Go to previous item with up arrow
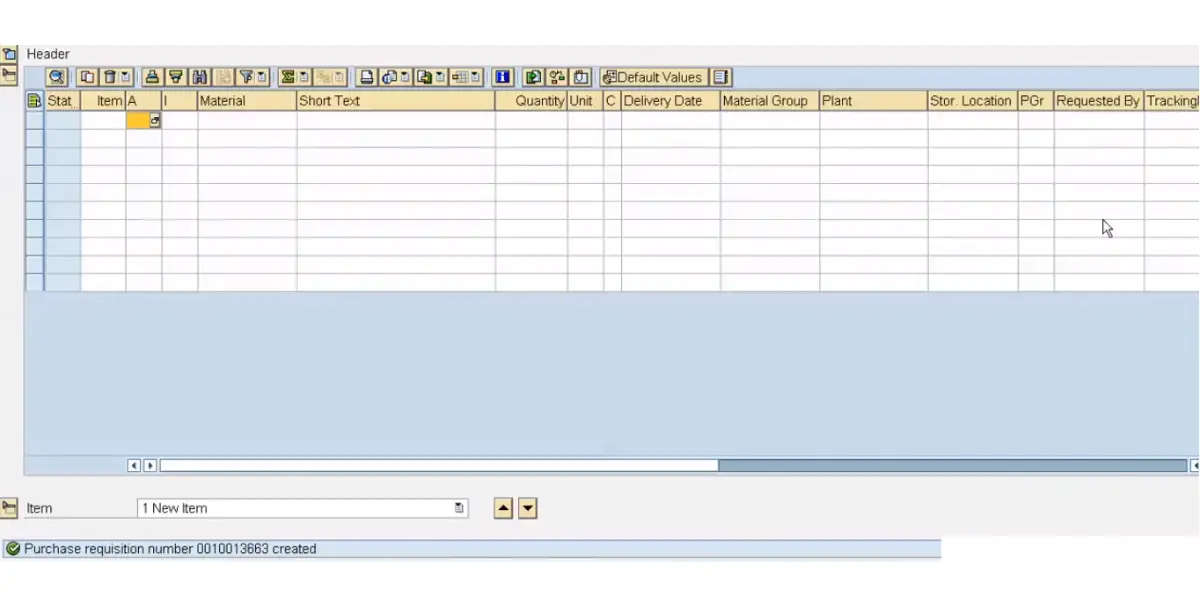 pos(503,508)
